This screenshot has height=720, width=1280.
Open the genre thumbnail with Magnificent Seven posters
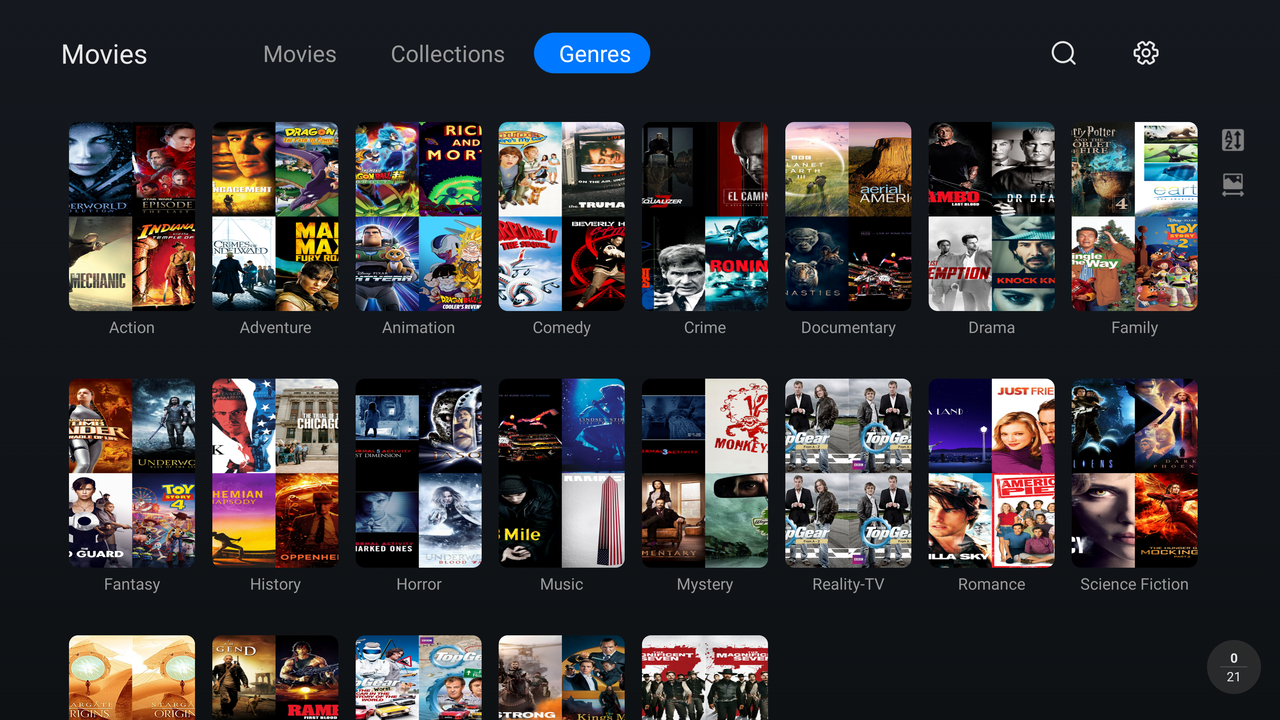point(705,678)
